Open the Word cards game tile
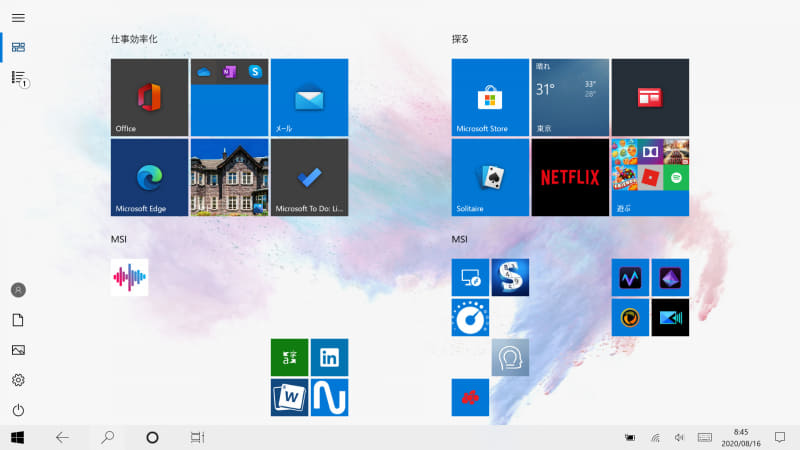This screenshot has width=800, height=450. (289, 397)
